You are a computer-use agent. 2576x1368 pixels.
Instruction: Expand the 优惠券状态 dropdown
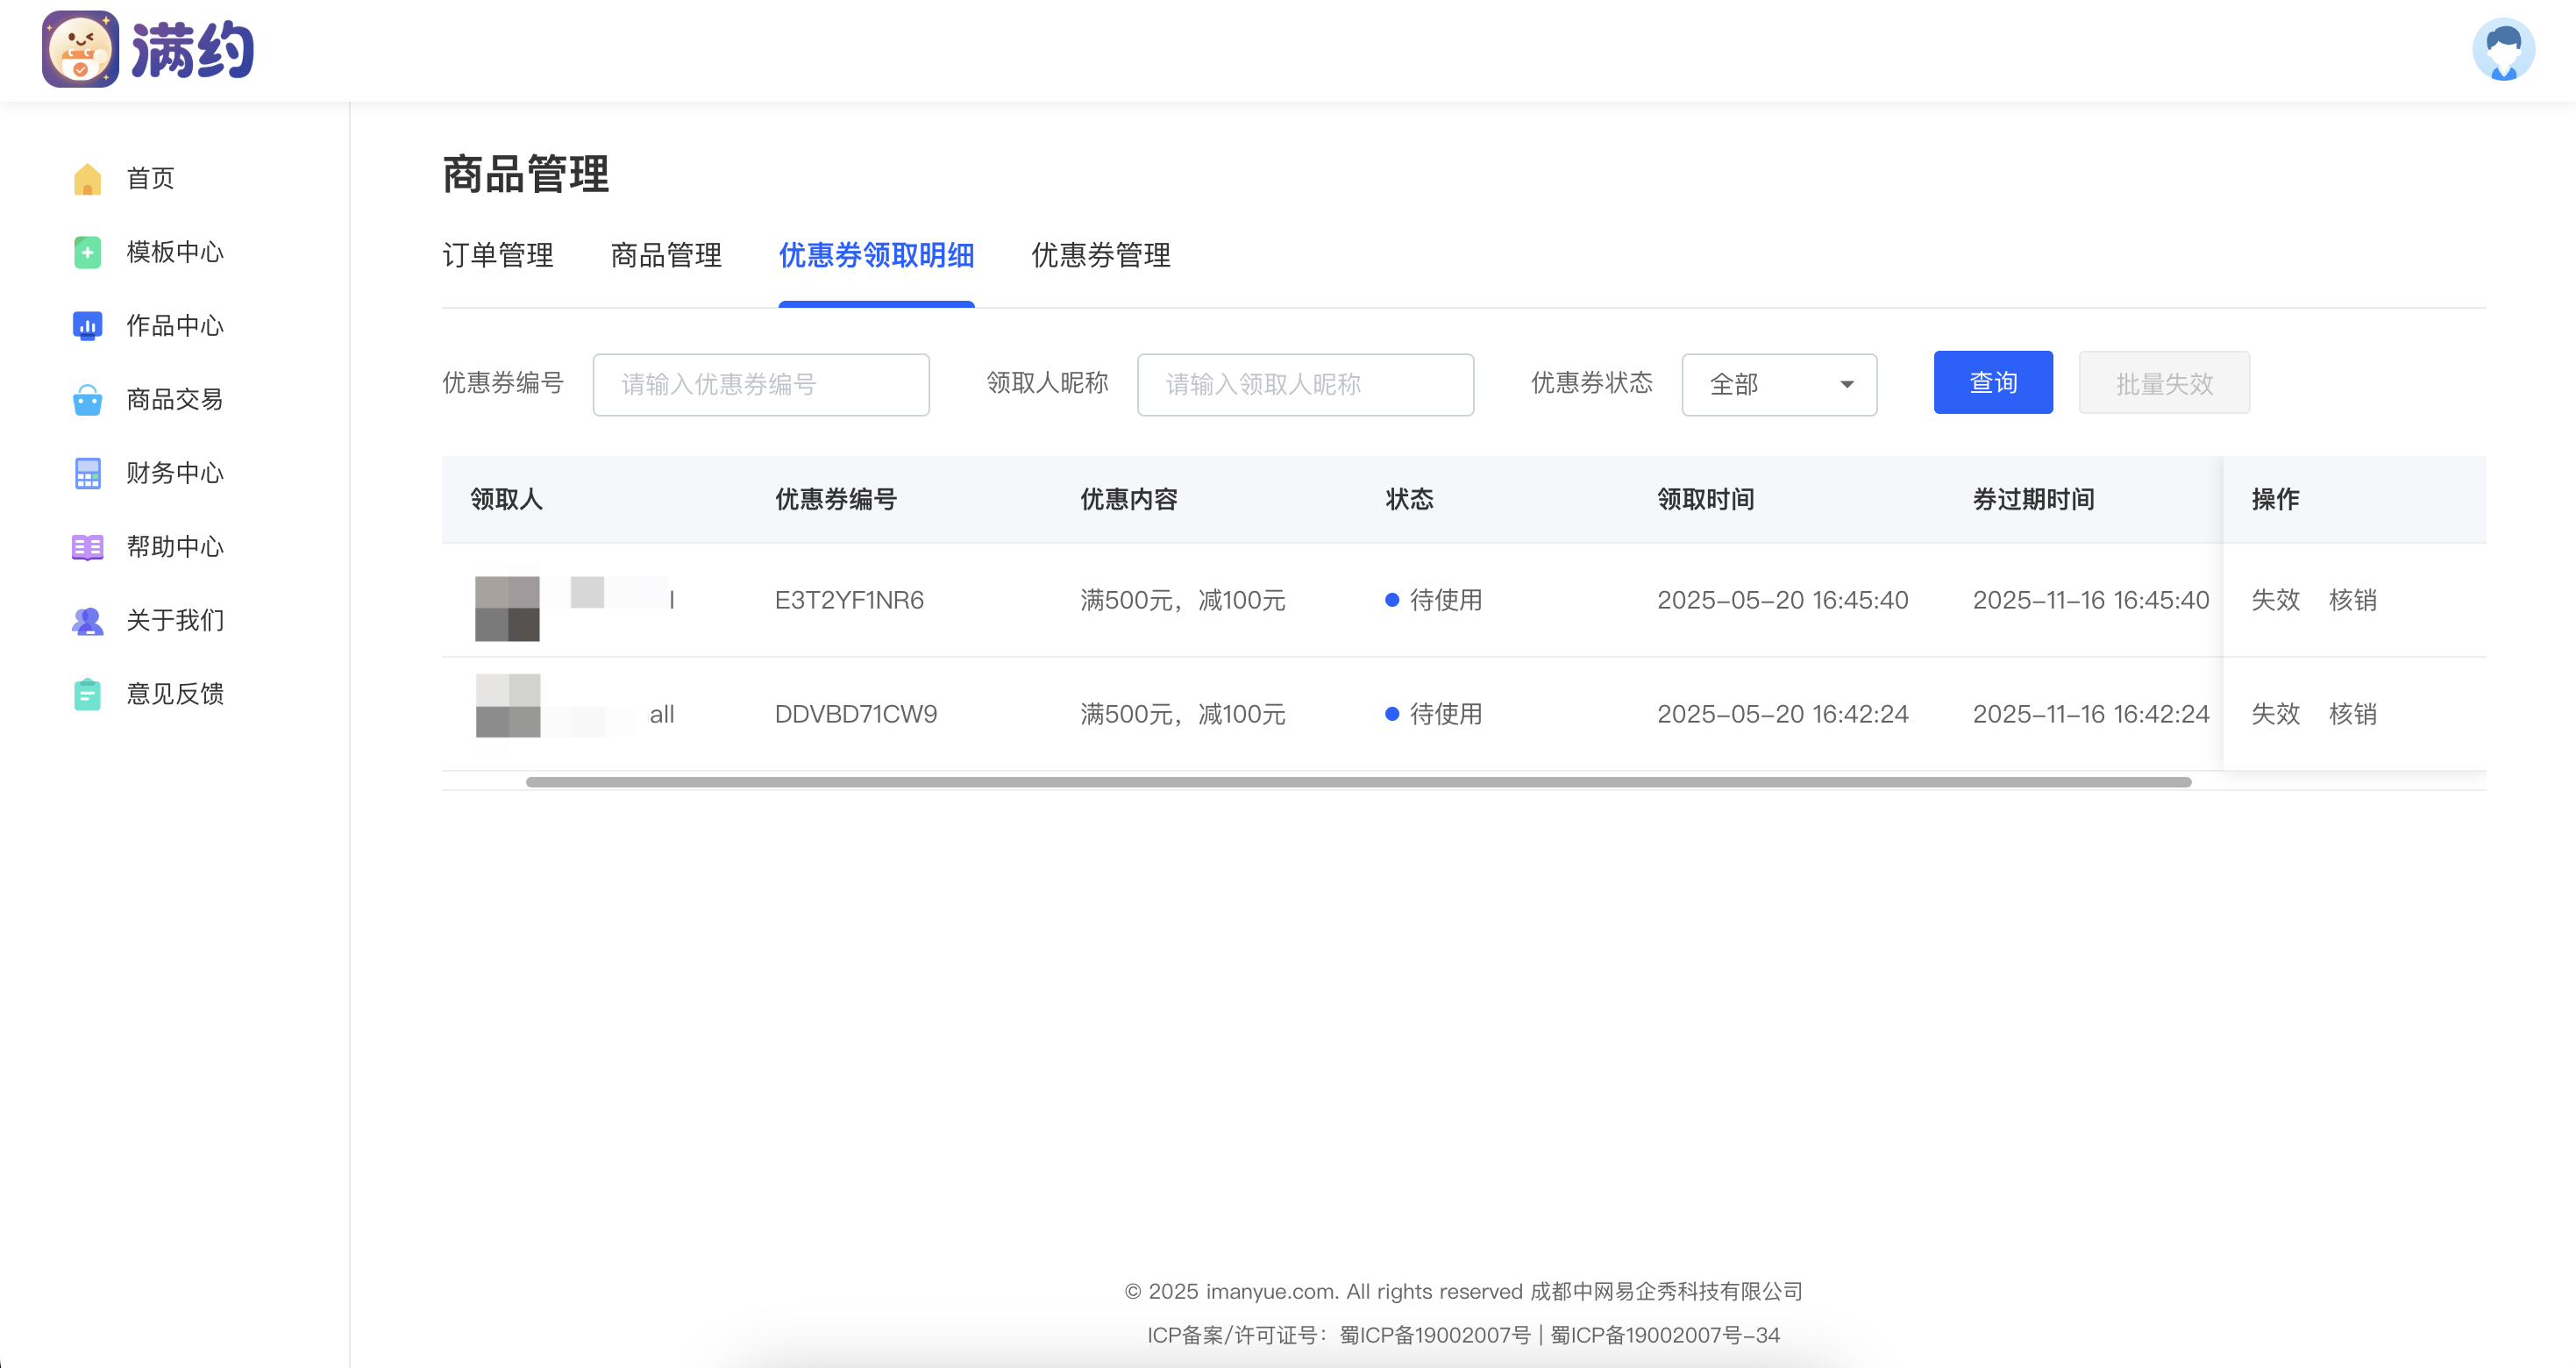tap(1778, 384)
